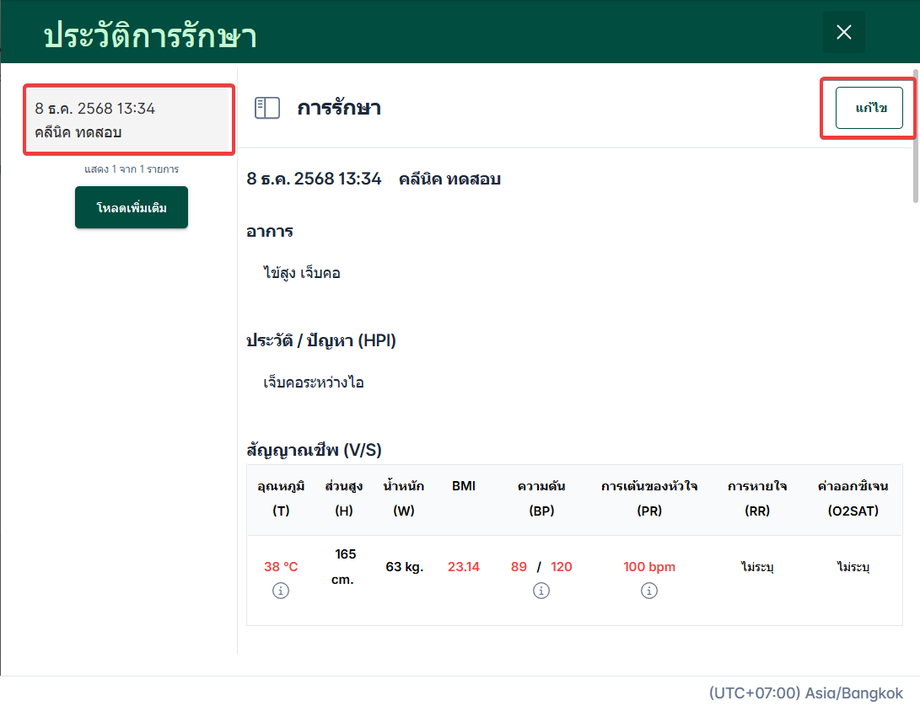Click the ค่าออกซิเจน (O2SAT) column header

point(853,498)
